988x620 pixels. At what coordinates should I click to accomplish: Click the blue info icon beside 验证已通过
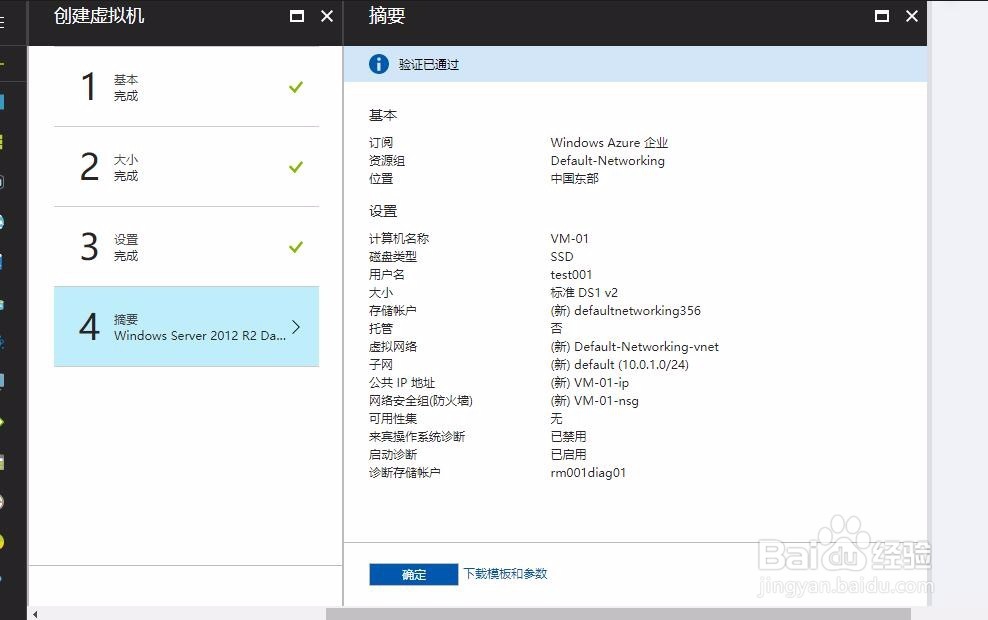(379, 64)
